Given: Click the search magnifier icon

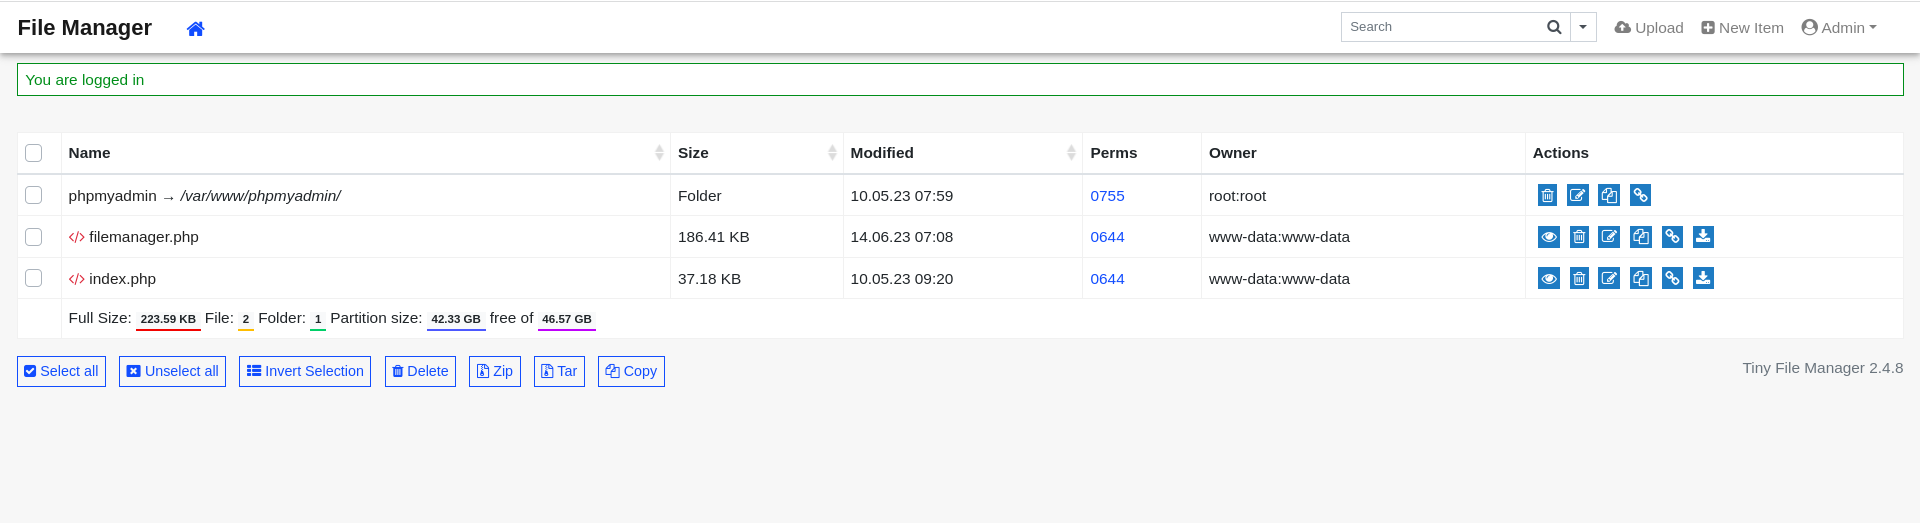Looking at the screenshot, I should [1554, 27].
